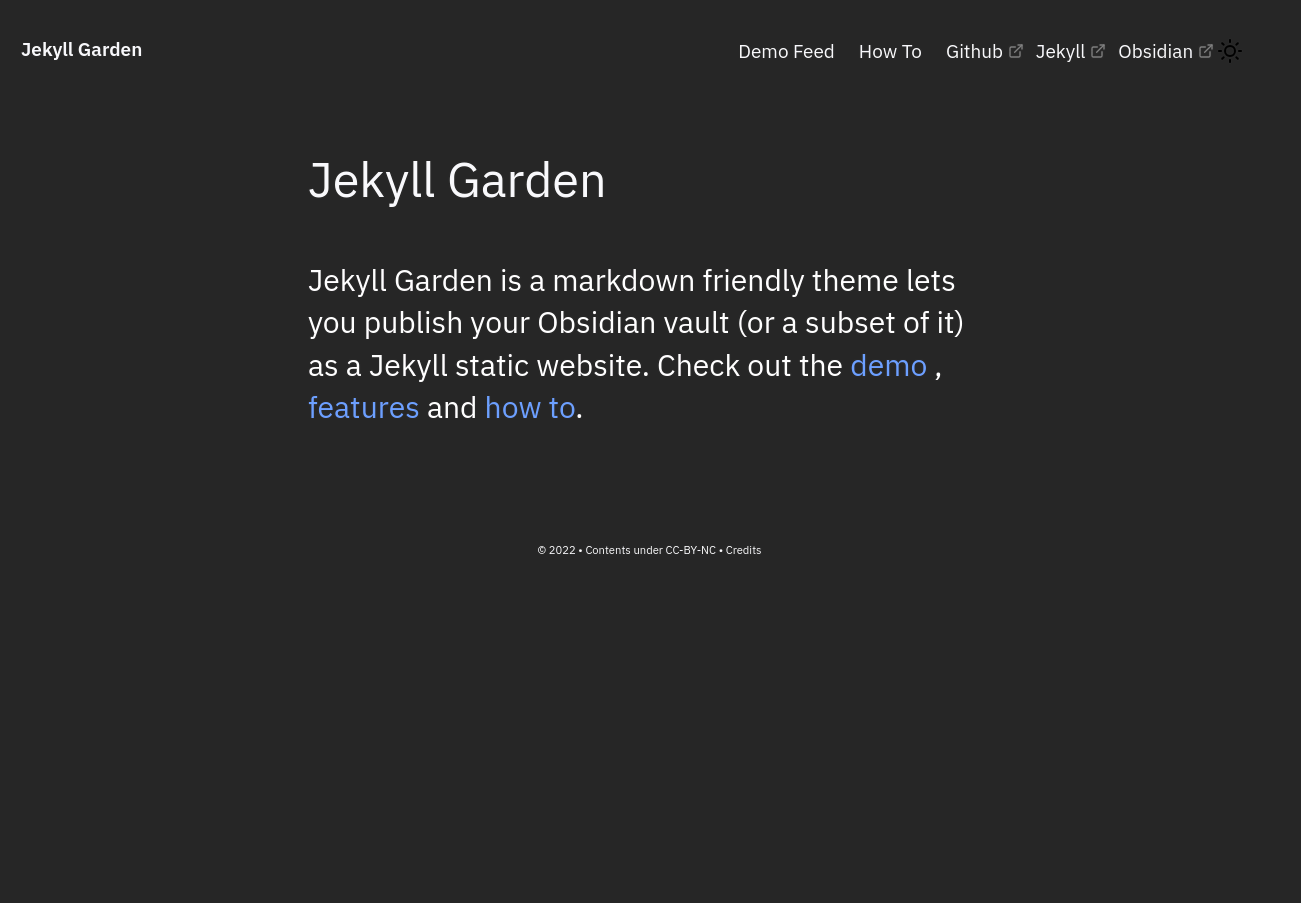Screen dimensions: 1301x903
Task: Follow the how to link in text
Action: [x=530, y=407]
